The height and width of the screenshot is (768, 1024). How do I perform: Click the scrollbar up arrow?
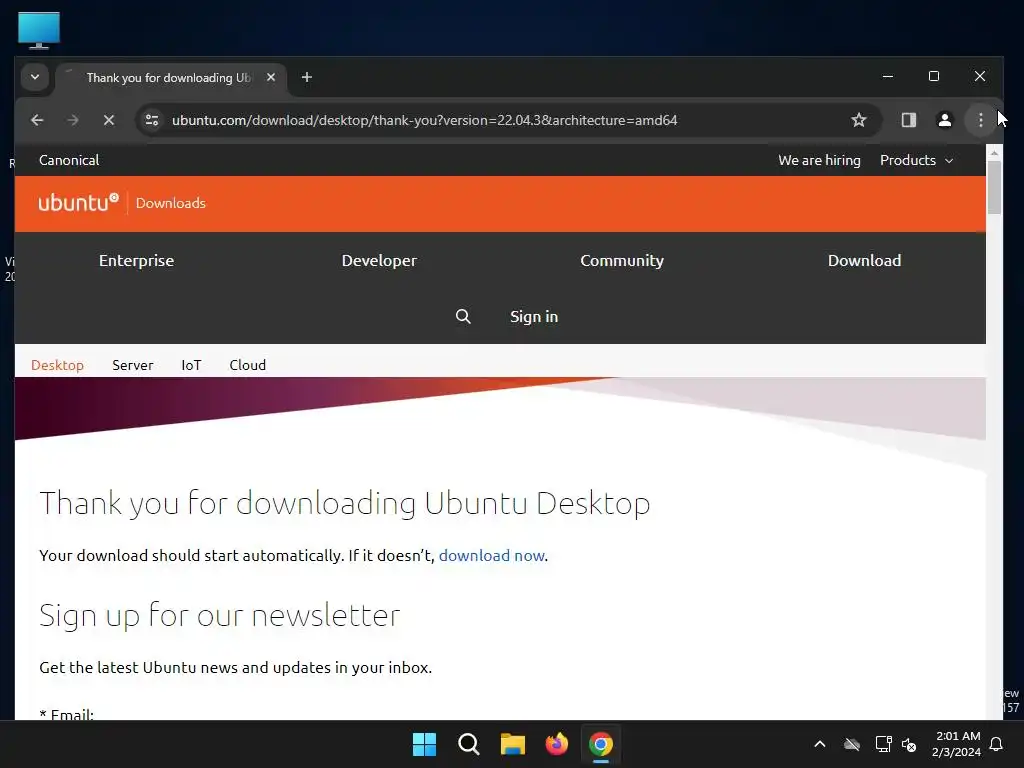pyautogui.click(x=994, y=153)
